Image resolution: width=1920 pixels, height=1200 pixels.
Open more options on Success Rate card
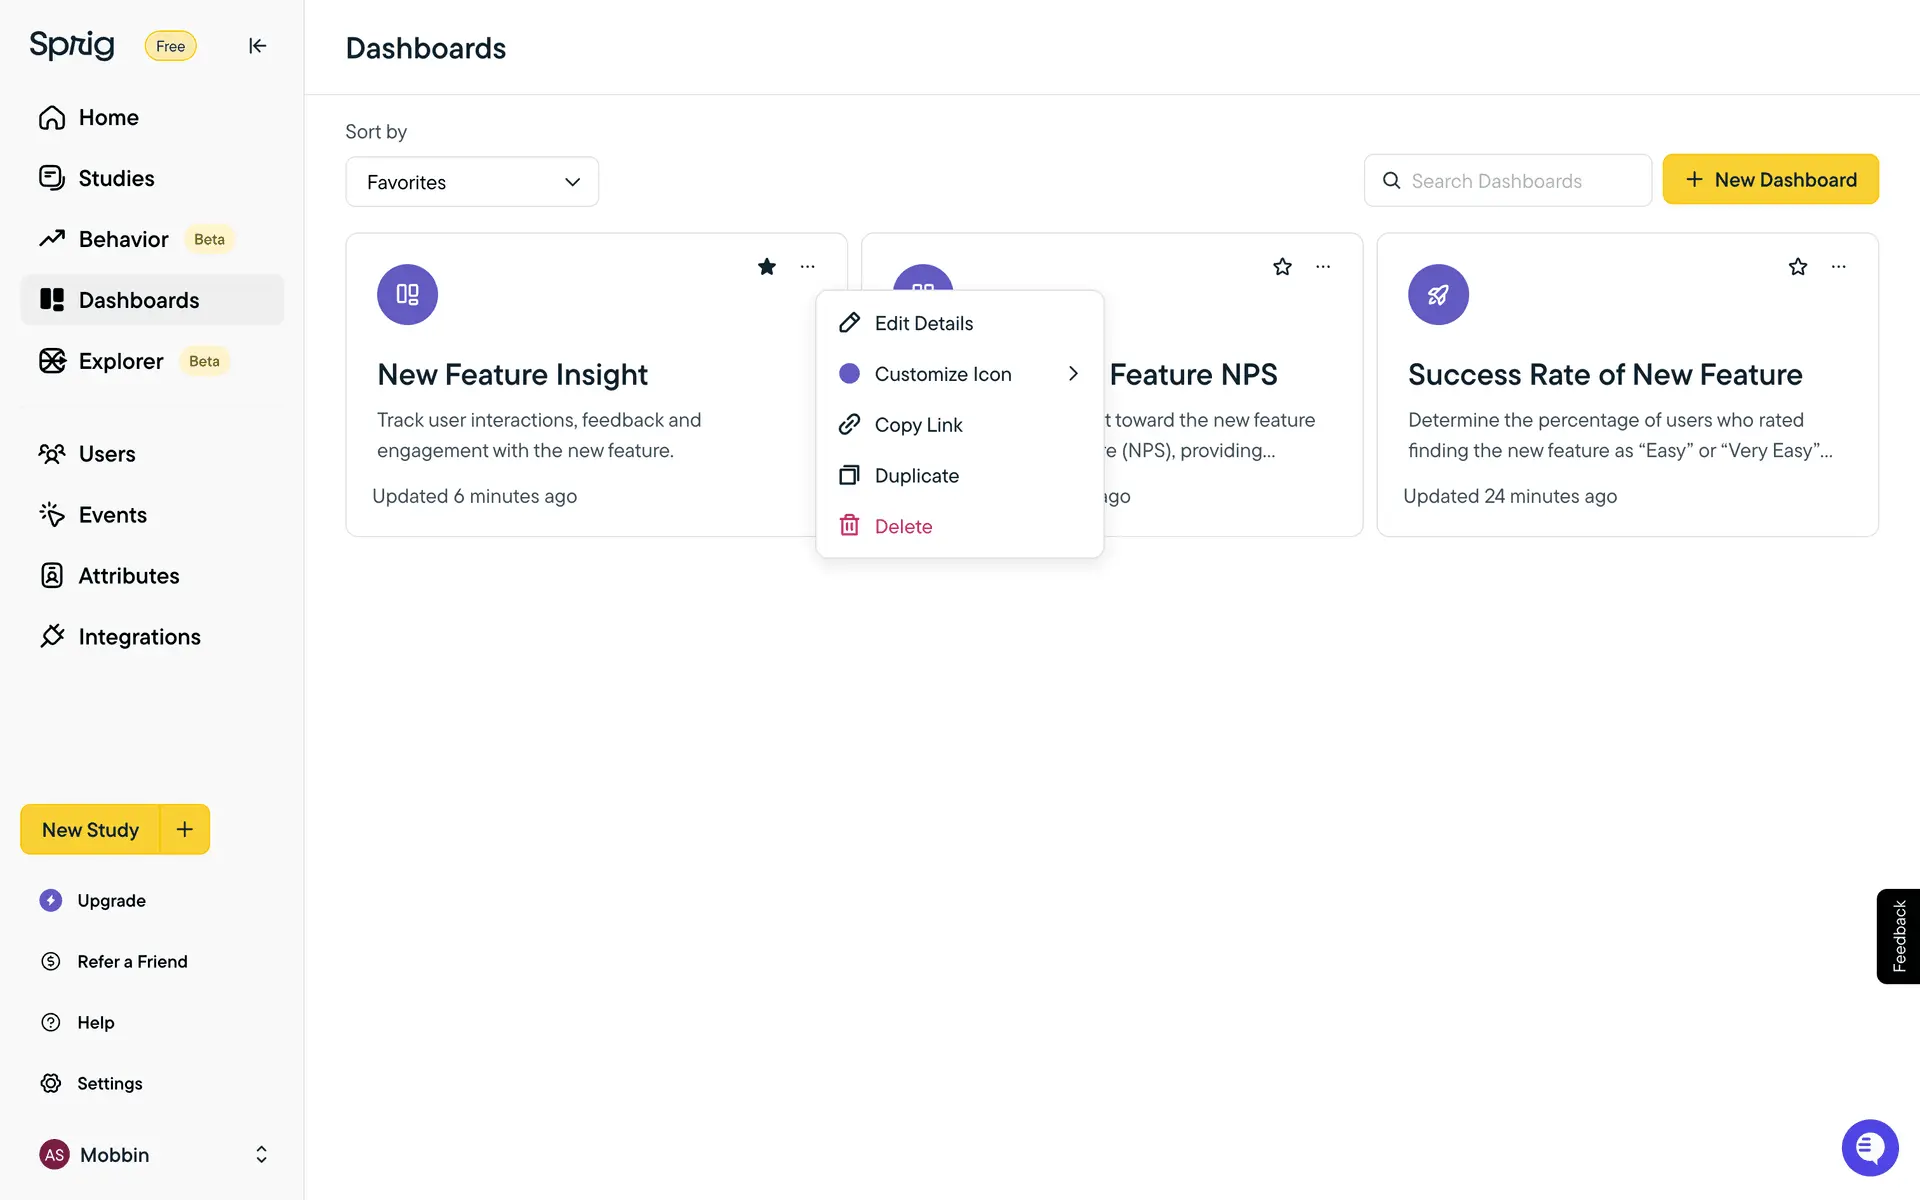pyautogui.click(x=1838, y=267)
